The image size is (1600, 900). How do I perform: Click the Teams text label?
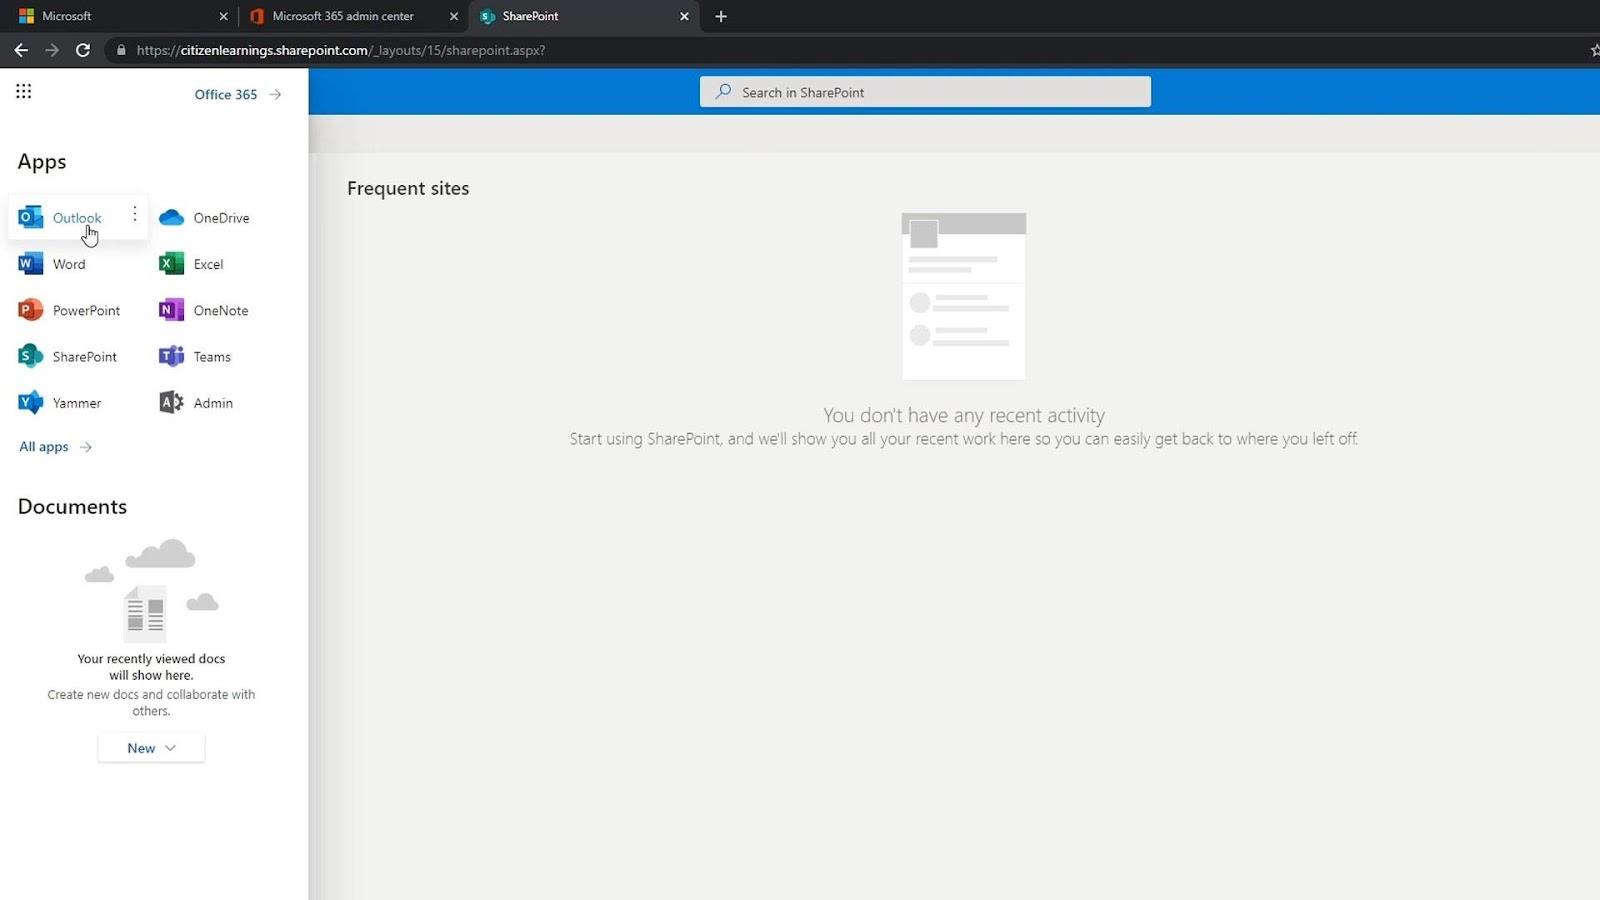(212, 356)
